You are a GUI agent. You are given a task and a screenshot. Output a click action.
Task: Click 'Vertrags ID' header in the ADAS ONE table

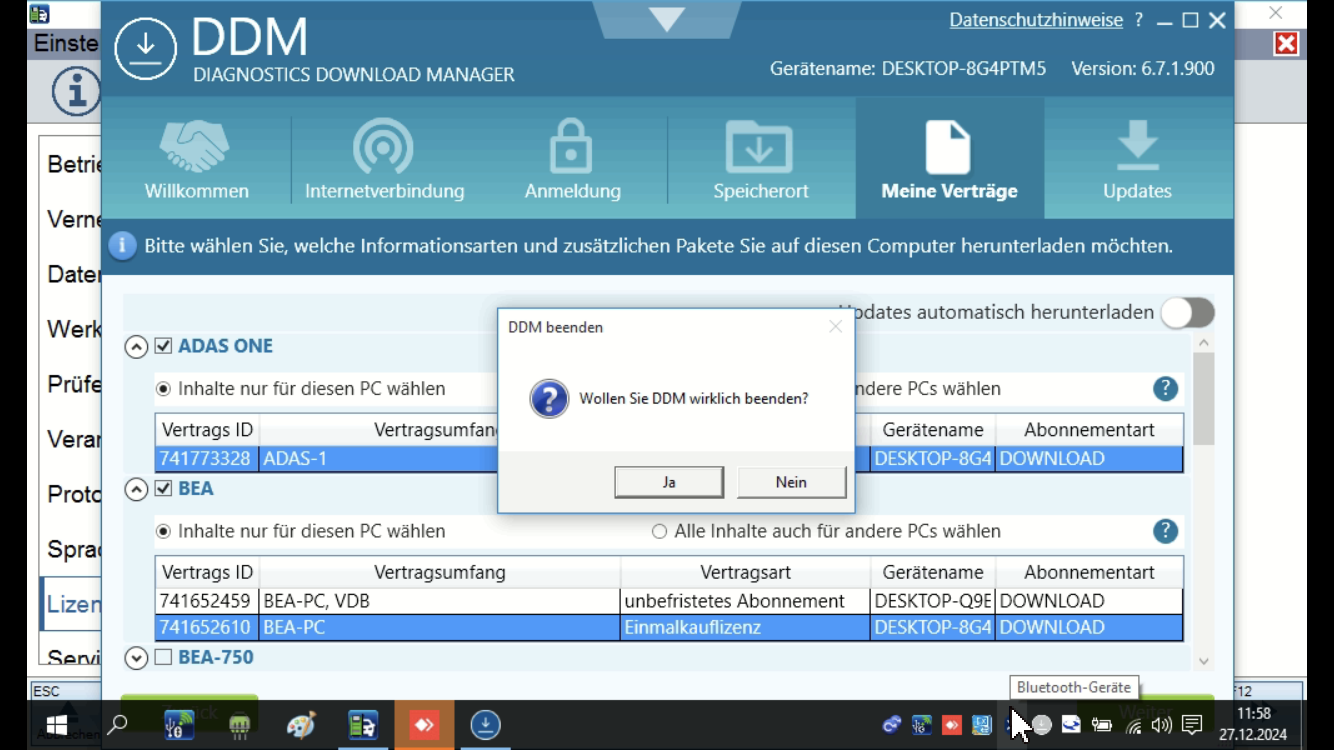click(207, 430)
